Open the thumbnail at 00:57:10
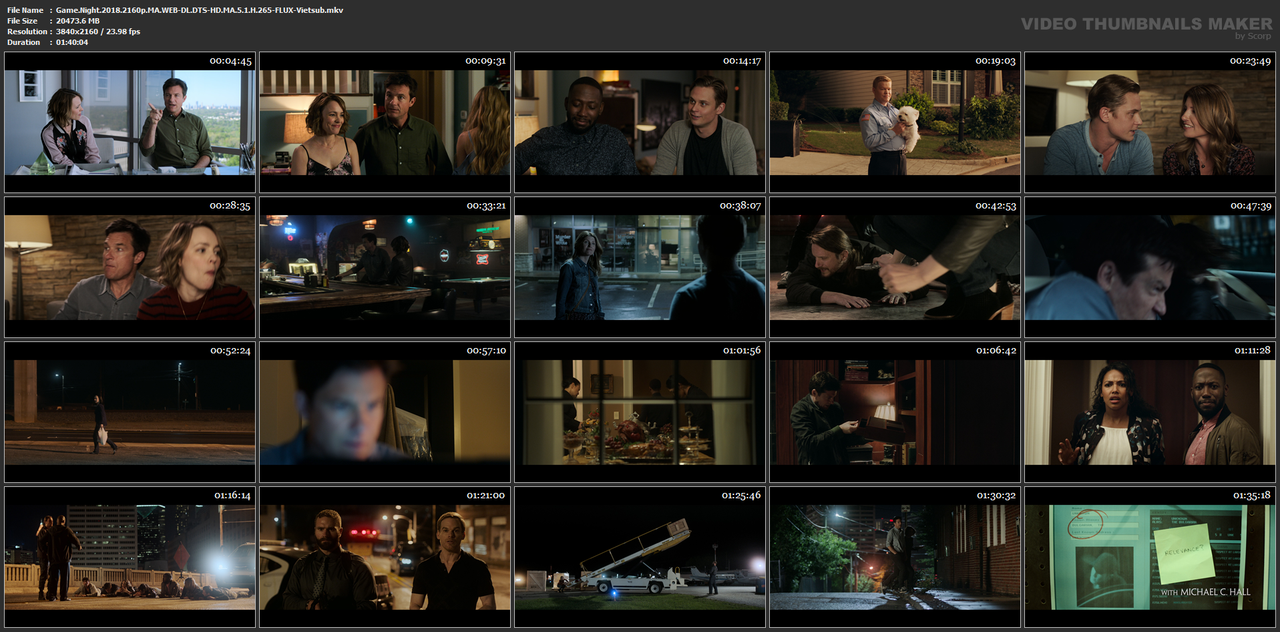This screenshot has height=632, width=1280. point(385,412)
